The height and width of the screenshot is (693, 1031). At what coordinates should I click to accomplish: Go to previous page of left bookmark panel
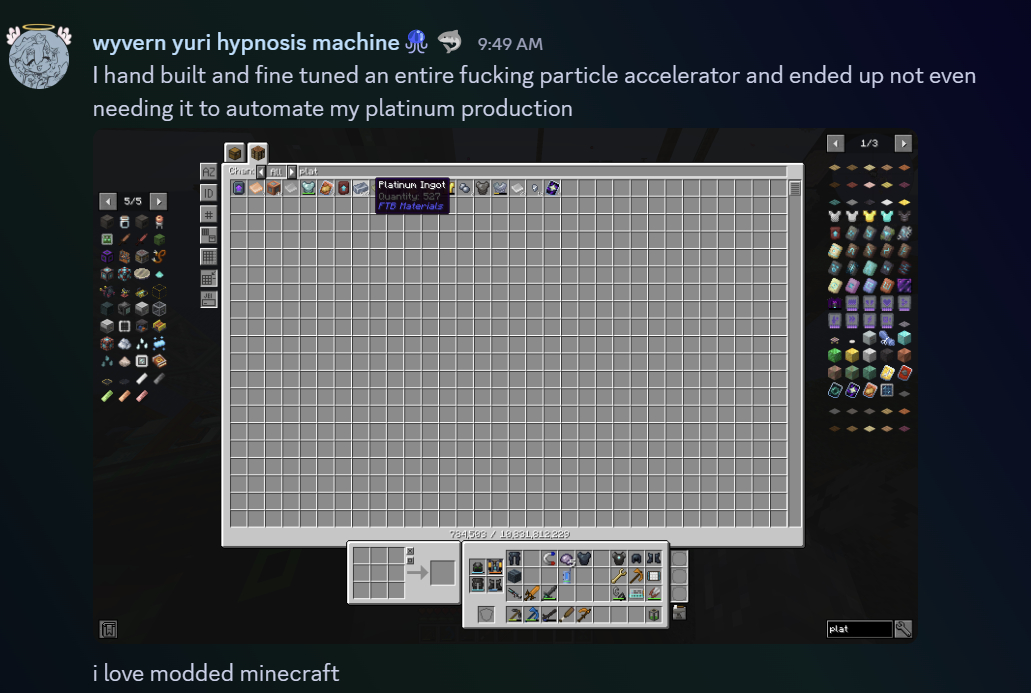tap(106, 201)
